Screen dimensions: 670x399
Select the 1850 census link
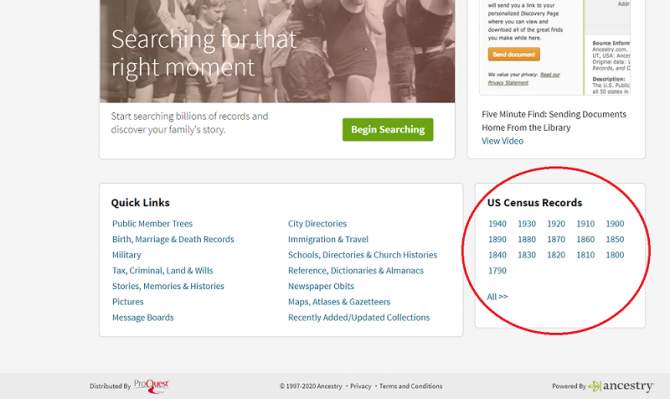tap(615, 239)
